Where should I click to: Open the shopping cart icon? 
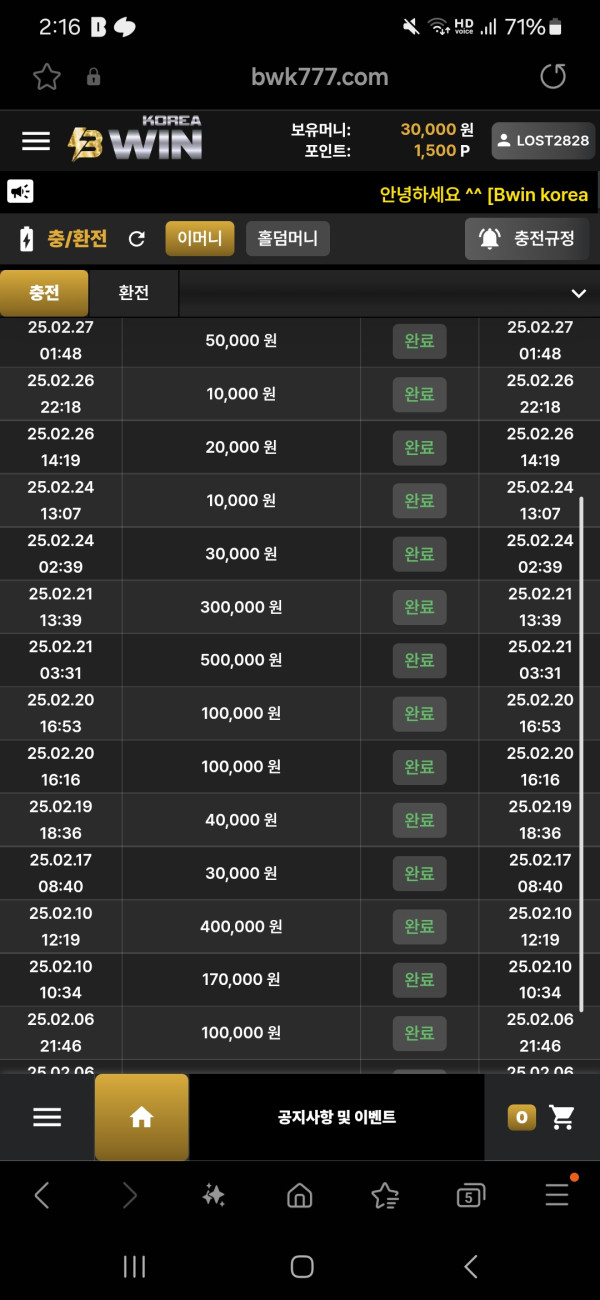click(x=562, y=1117)
